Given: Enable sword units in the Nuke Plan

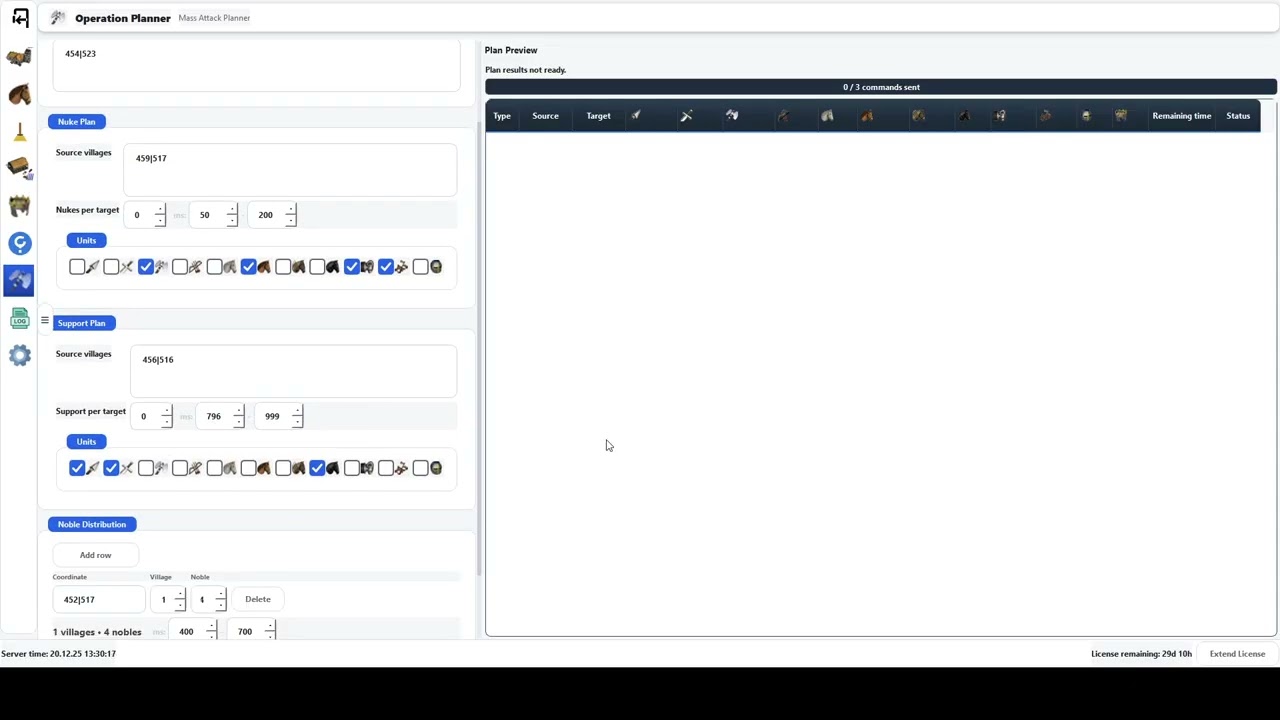Looking at the screenshot, I should coord(111,266).
